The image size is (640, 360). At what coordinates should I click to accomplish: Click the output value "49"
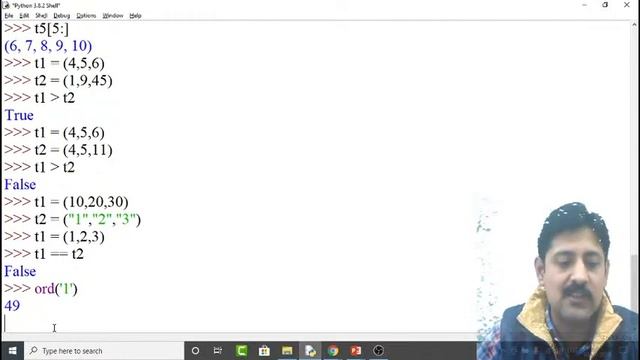click(12, 306)
